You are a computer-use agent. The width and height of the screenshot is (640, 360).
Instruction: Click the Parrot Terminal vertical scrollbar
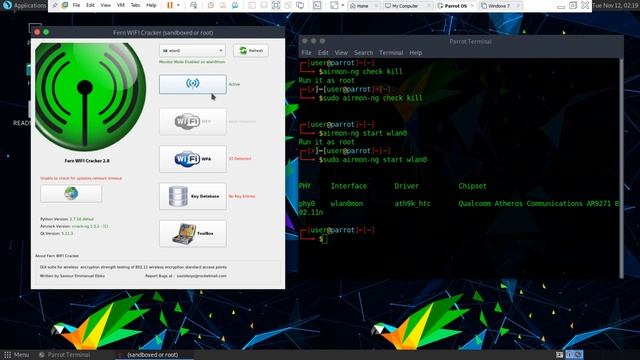tap(621, 167)
